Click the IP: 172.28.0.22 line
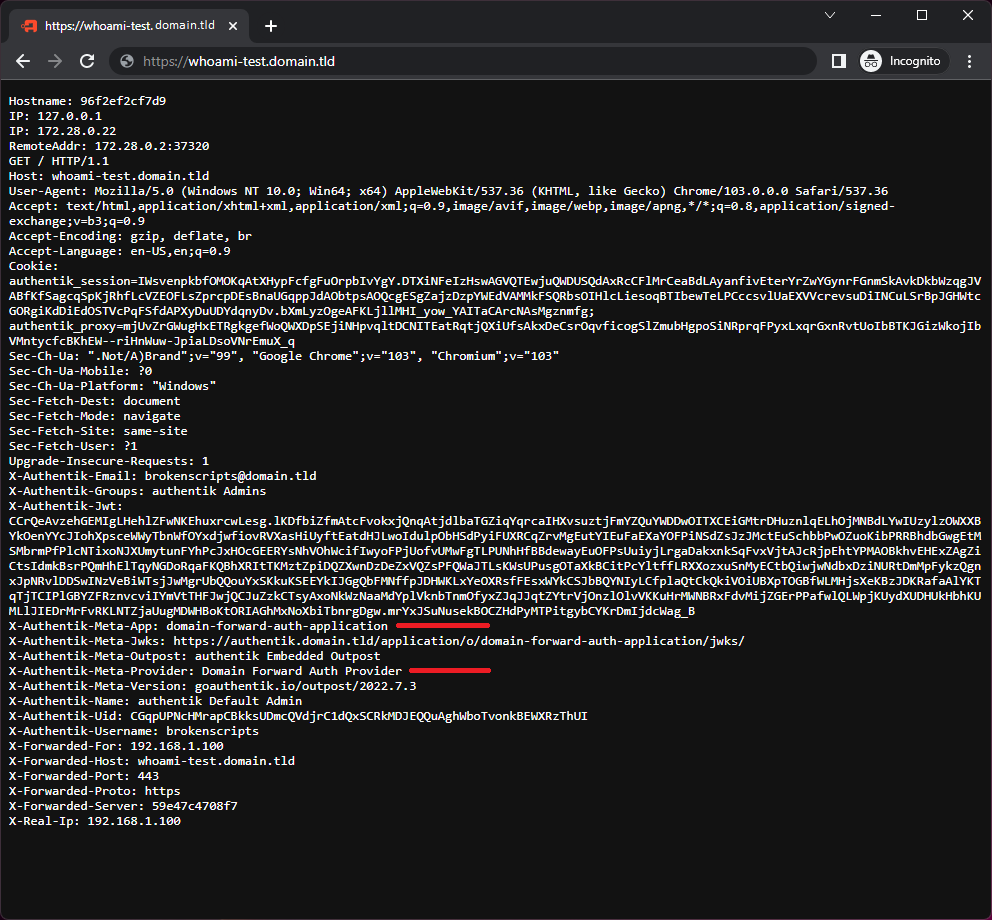 click(x=63, y=132)
